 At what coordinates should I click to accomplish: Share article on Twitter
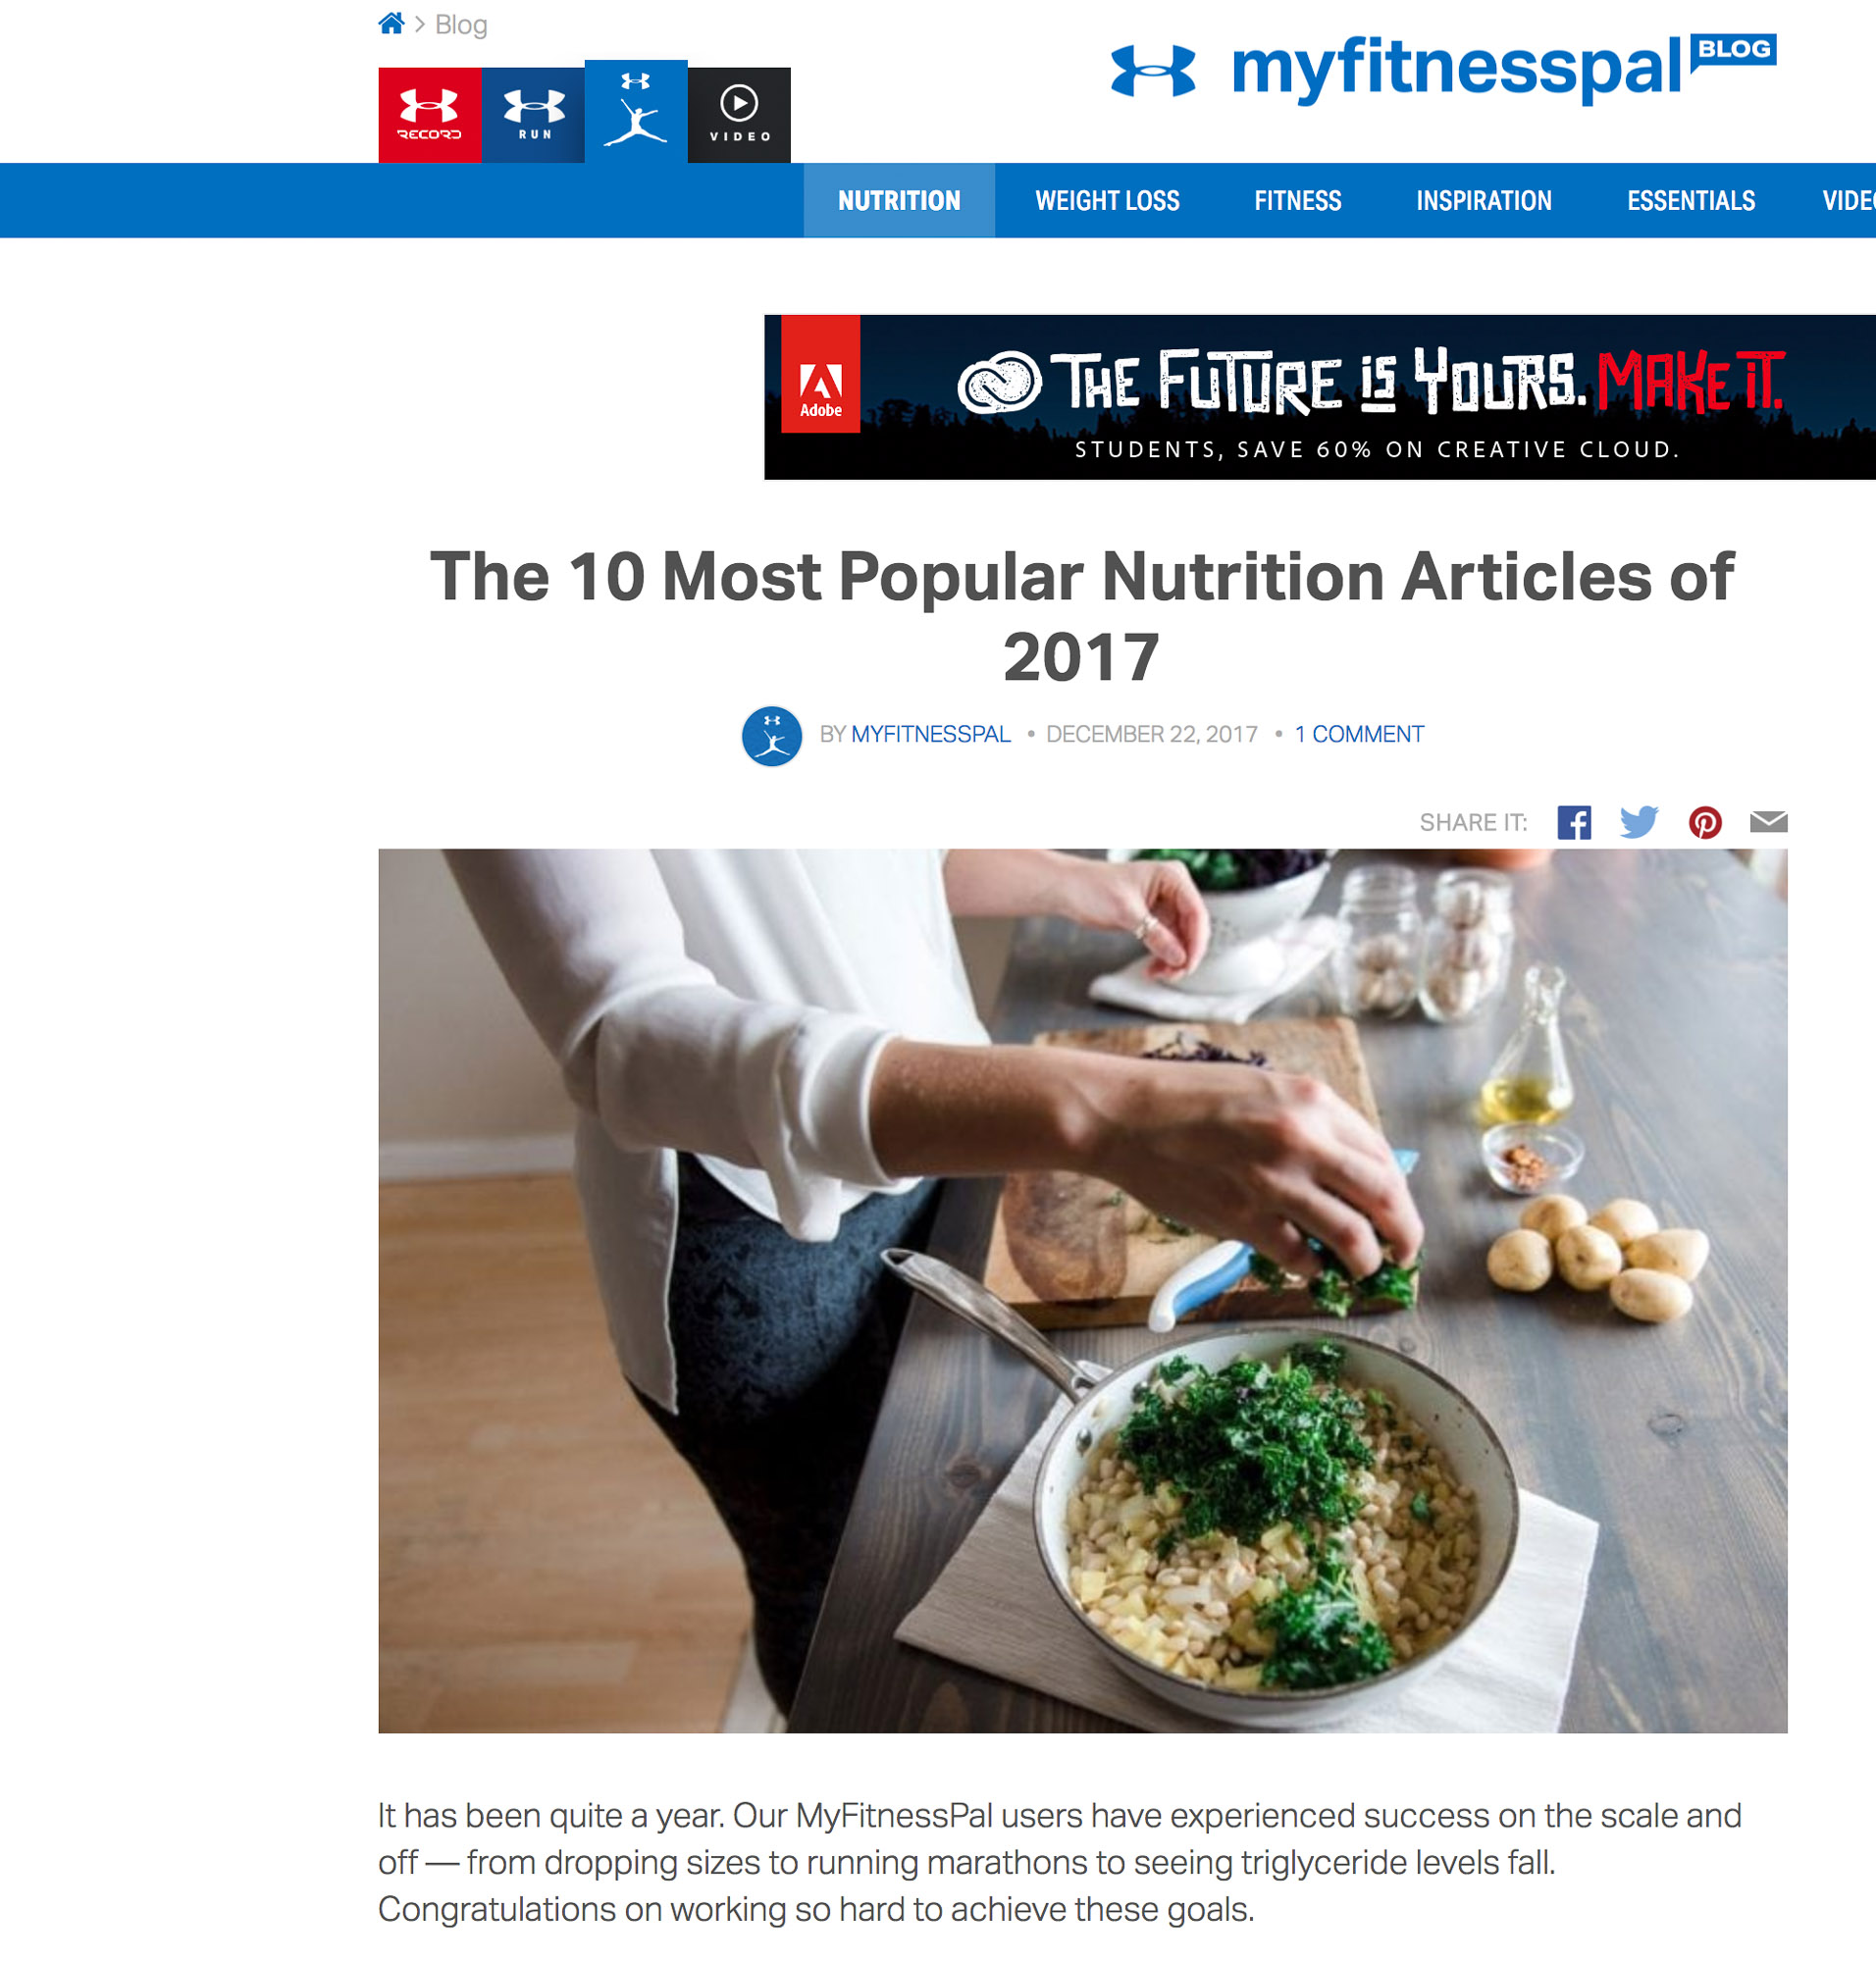1639,822
